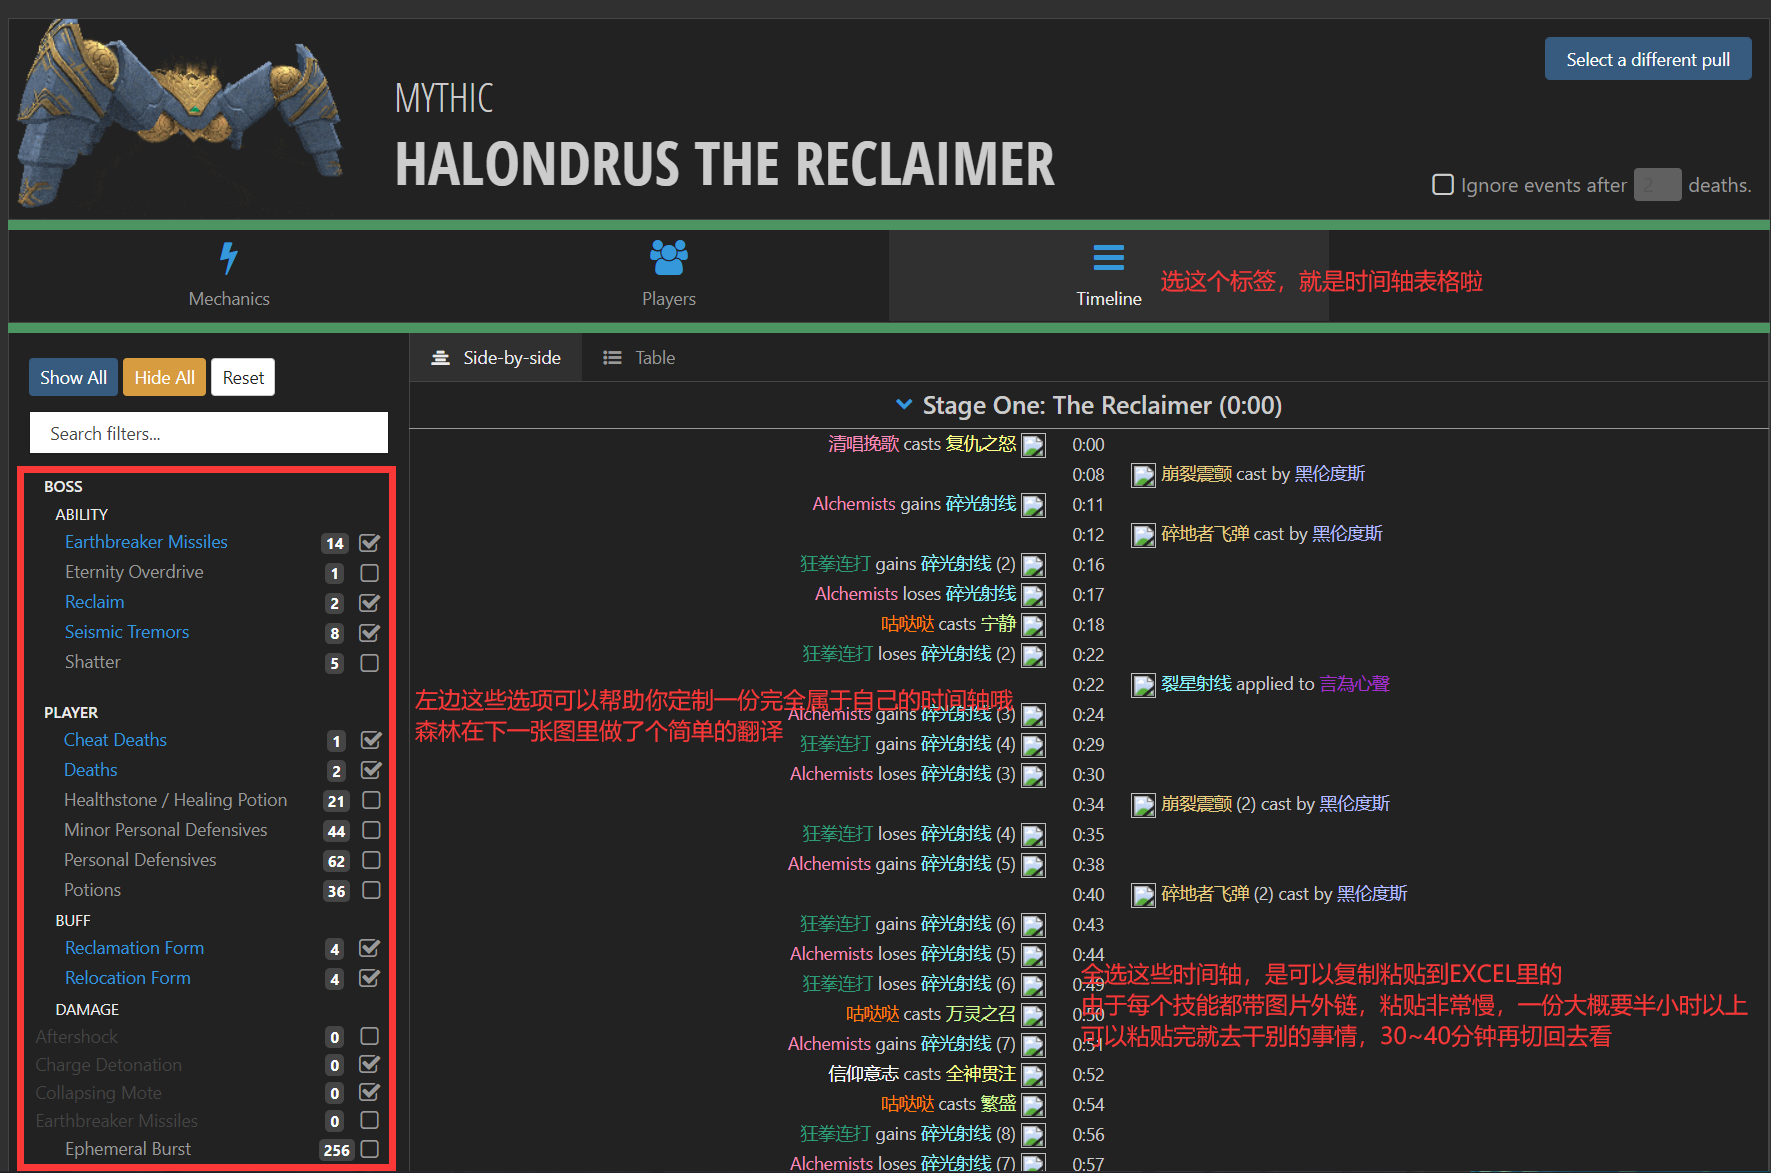The width and height of the screenshot is (1771, 1173).
Task: Click the debuff icon at 0:22 applied entry
Action: 1143,685
